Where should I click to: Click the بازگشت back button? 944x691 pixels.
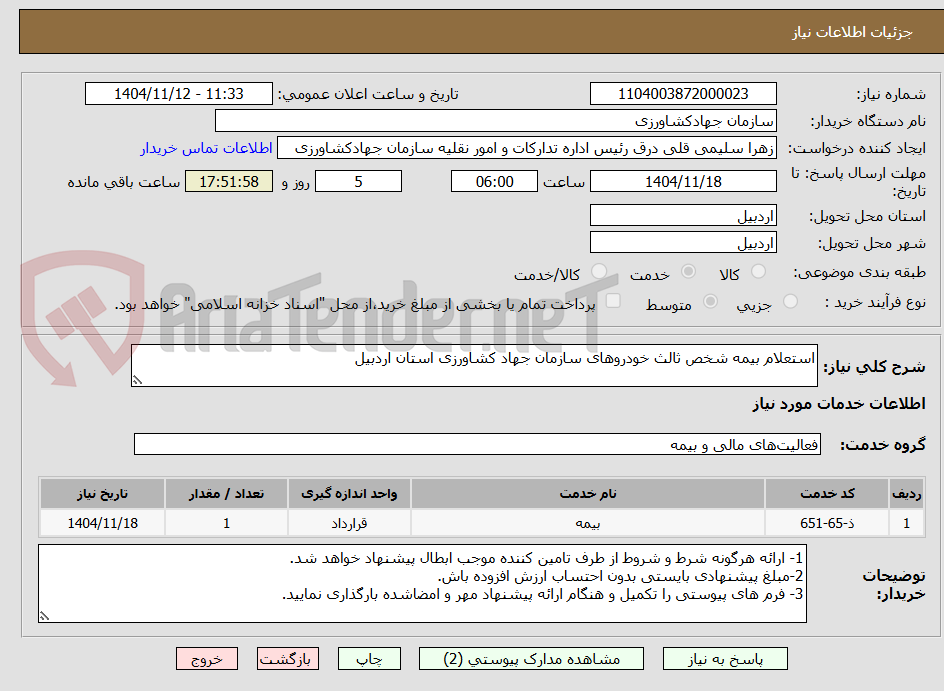coord(287,659)
